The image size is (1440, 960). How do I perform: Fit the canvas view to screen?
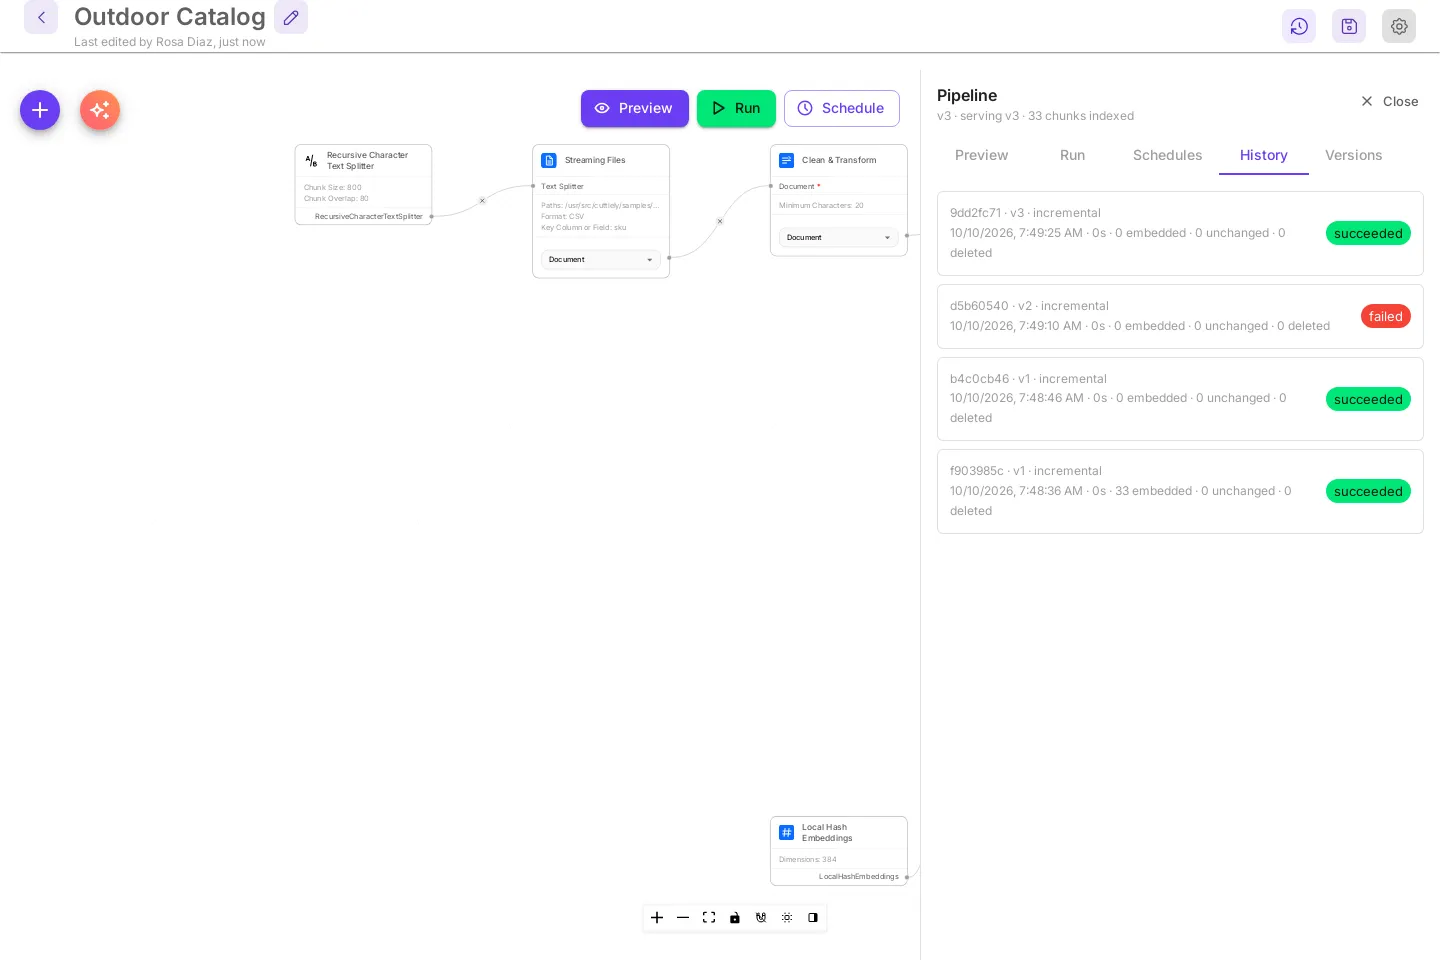tap(709, 917)
